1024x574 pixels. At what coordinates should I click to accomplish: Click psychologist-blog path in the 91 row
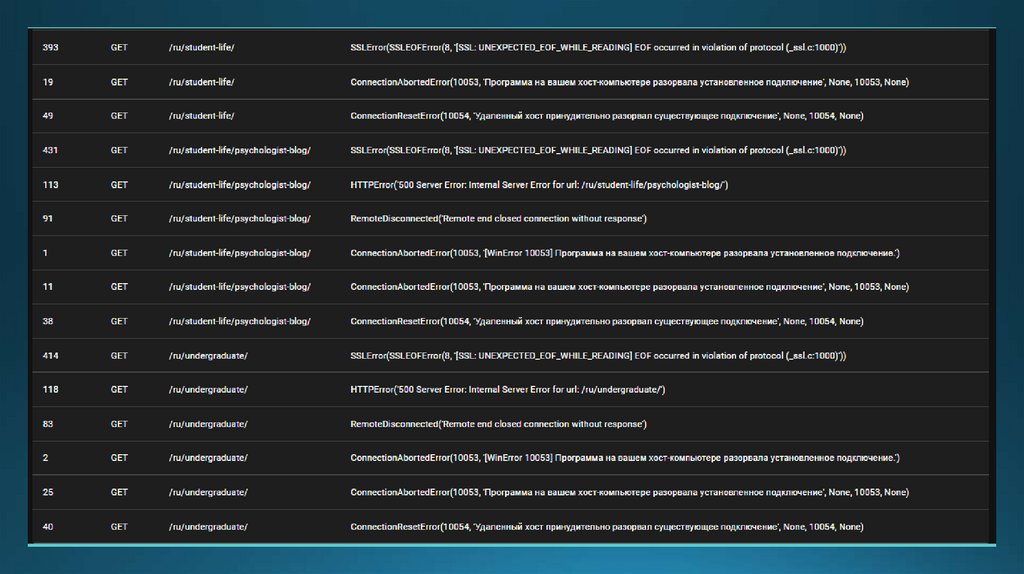point(240,218)
